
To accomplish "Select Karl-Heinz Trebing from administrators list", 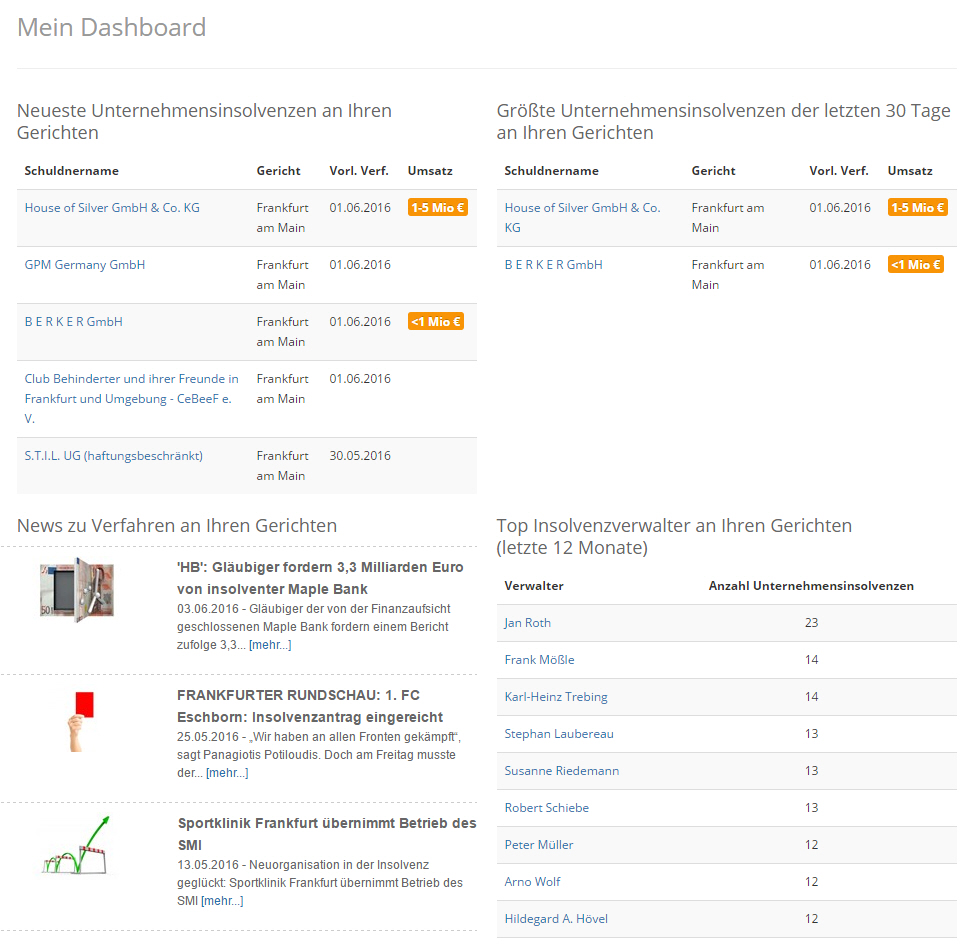I will pos(556,697).
